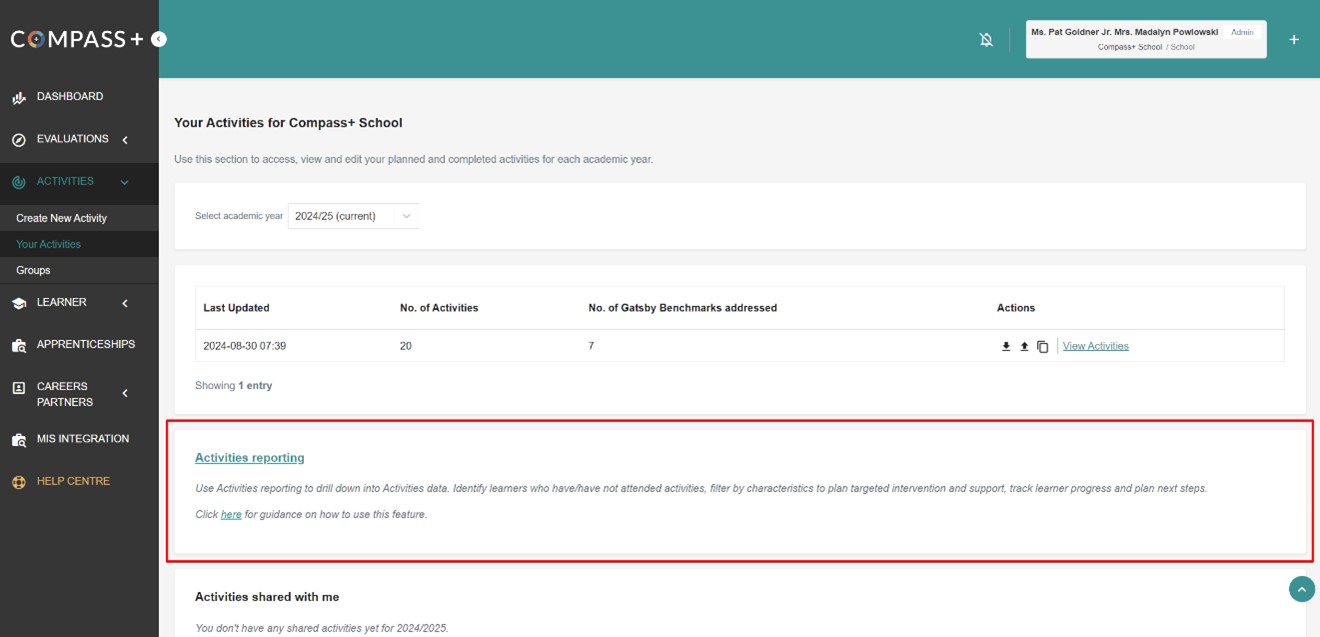Viewport: 1320px width, 637px height.
Task: Open the View Activities link
Action: click(1095, 347)
